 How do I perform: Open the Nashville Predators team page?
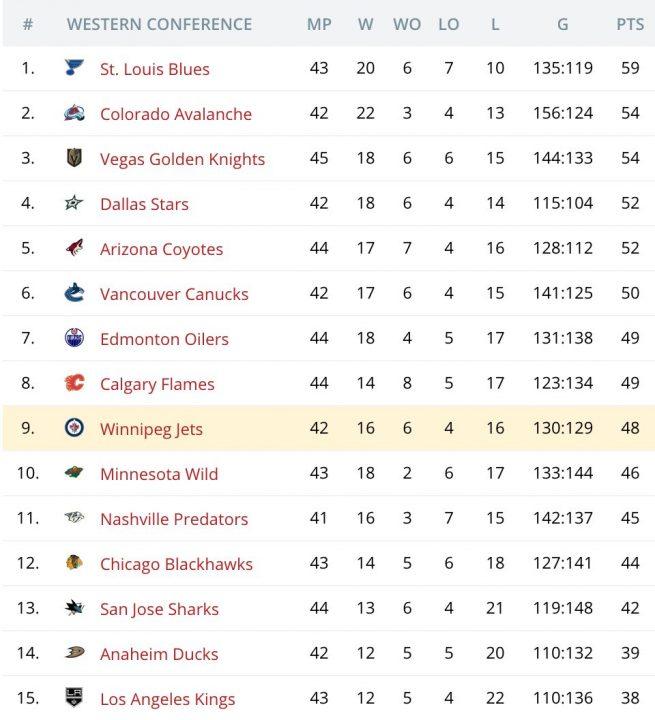pos(174,519)
